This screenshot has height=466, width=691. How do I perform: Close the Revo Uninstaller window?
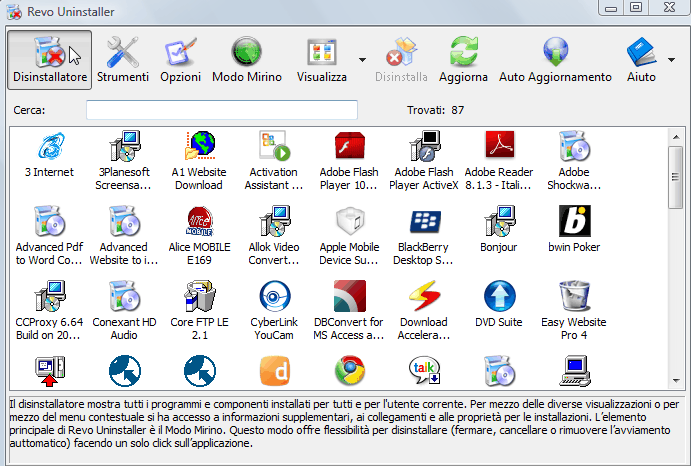(x=669, y=7)
